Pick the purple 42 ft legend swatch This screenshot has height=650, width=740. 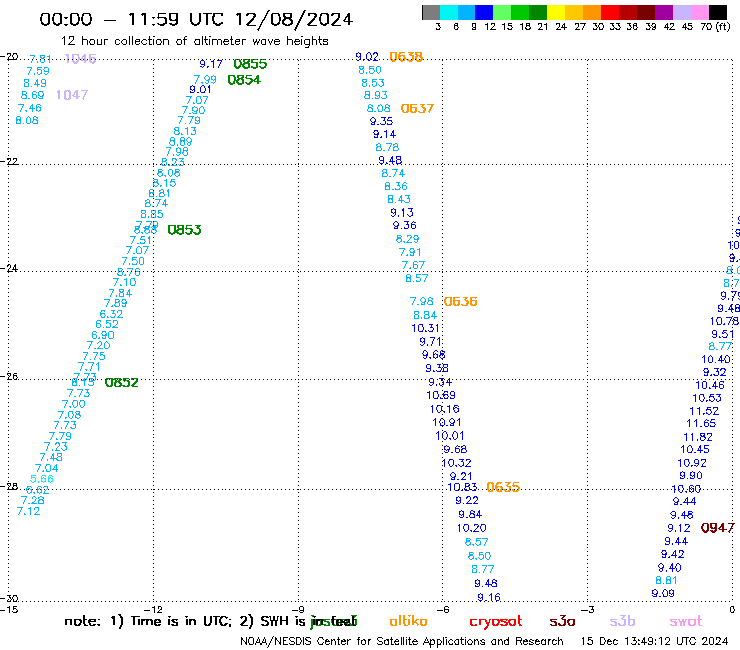pyautogui.click(x=664, y=12)
